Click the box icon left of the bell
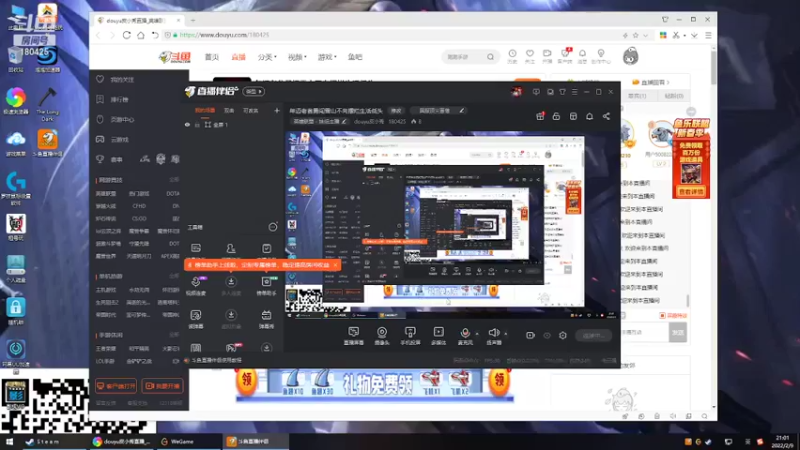Viewport: 800px width, 450px height. 573,116
